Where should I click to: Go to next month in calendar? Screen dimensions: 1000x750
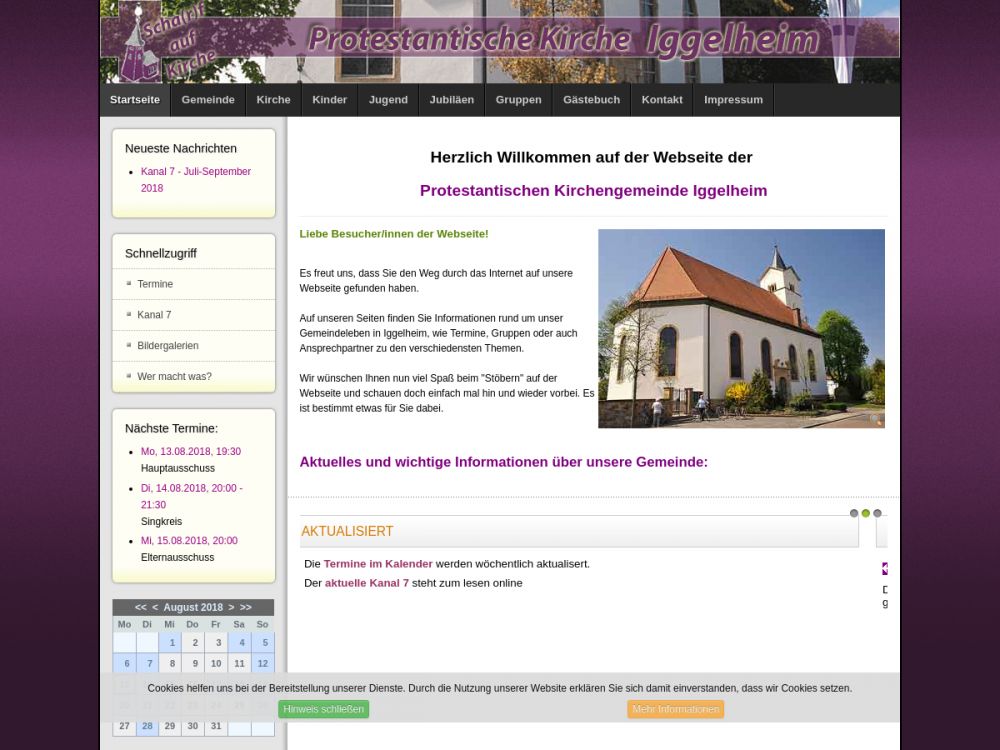point(231,607)
